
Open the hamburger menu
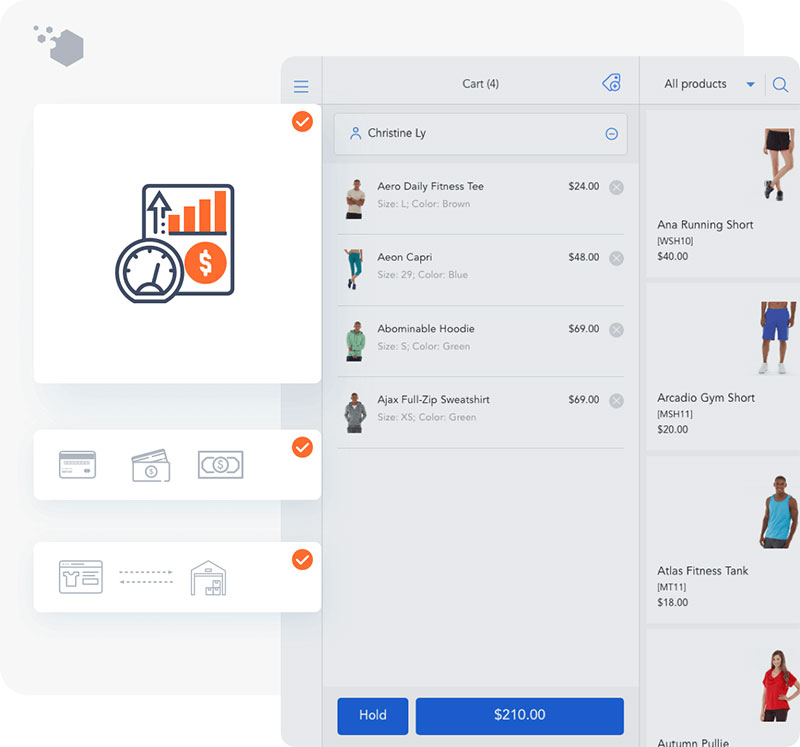click(301, 86)
